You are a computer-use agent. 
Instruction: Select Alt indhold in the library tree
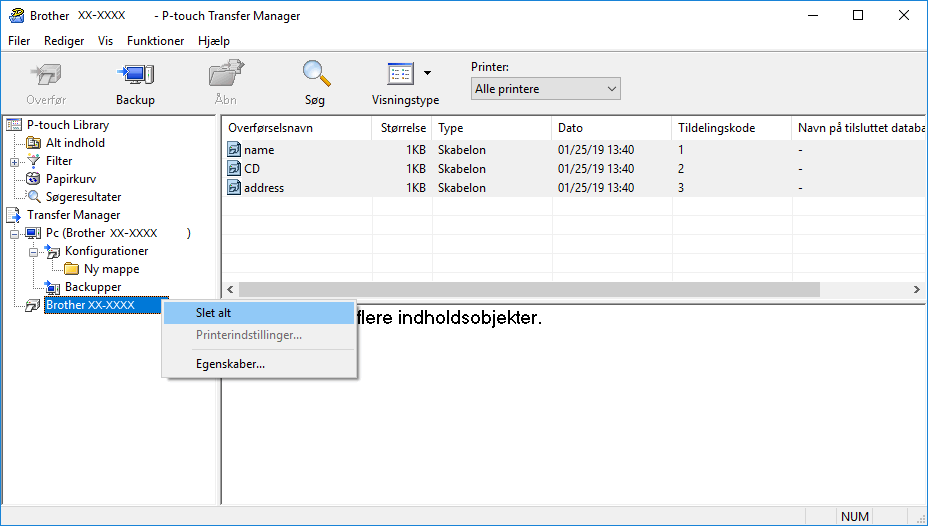[75, 143]
